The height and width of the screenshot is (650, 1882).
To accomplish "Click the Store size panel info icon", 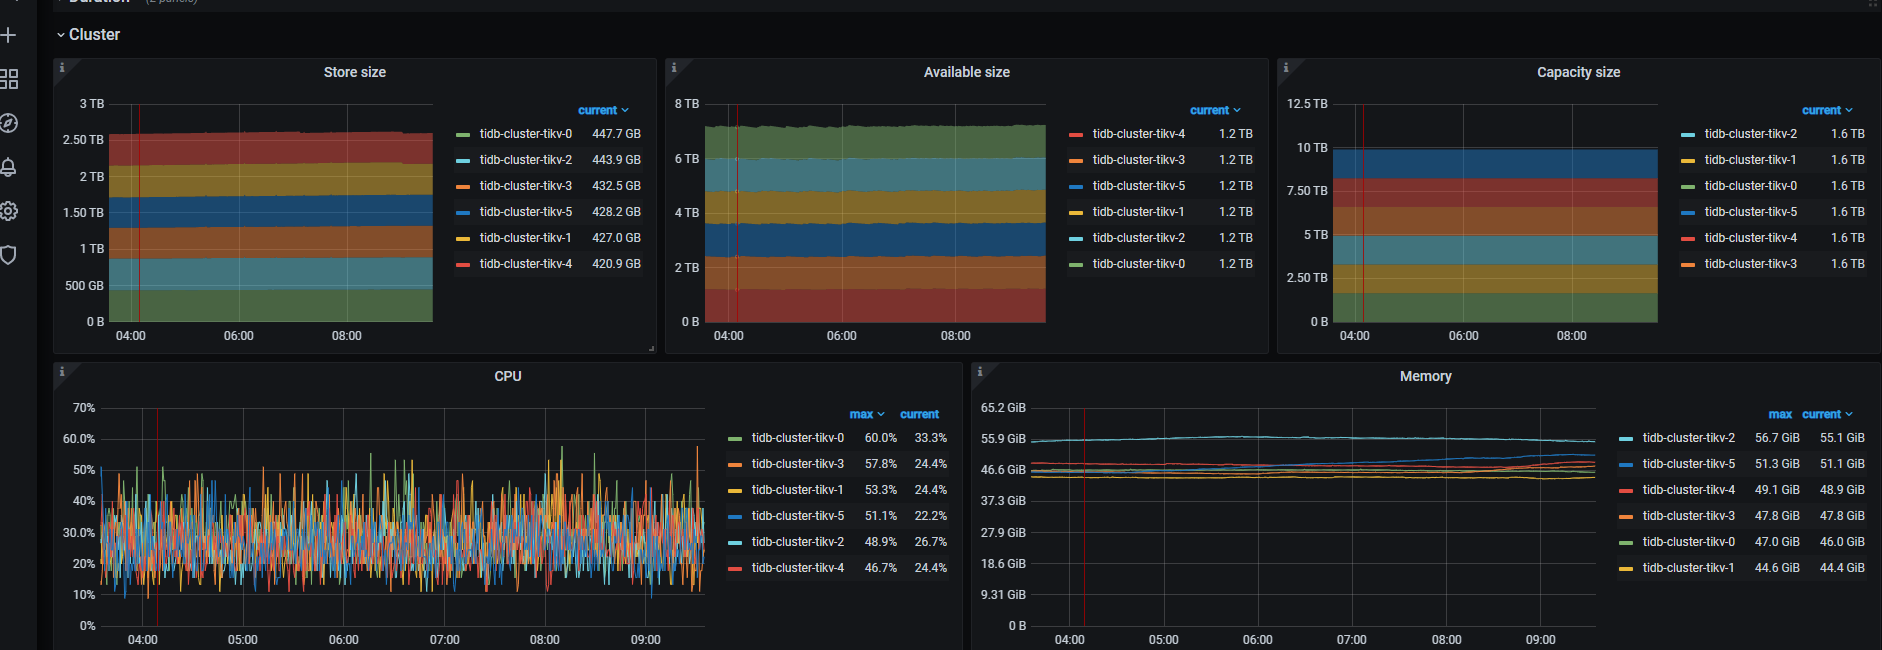I will tap(62, 68).
